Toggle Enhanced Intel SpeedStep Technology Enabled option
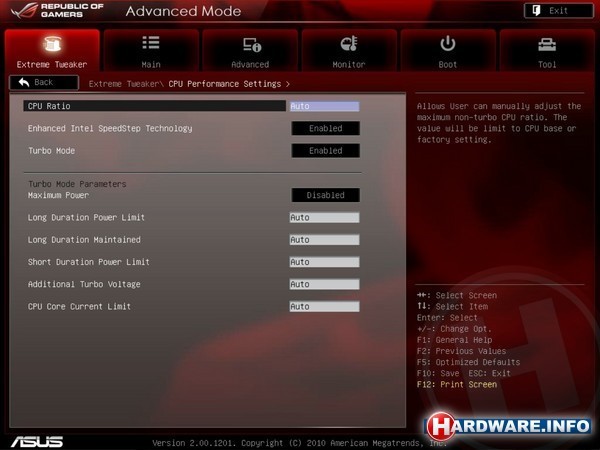This screenshot has height=450, width=600. [326, 128]
